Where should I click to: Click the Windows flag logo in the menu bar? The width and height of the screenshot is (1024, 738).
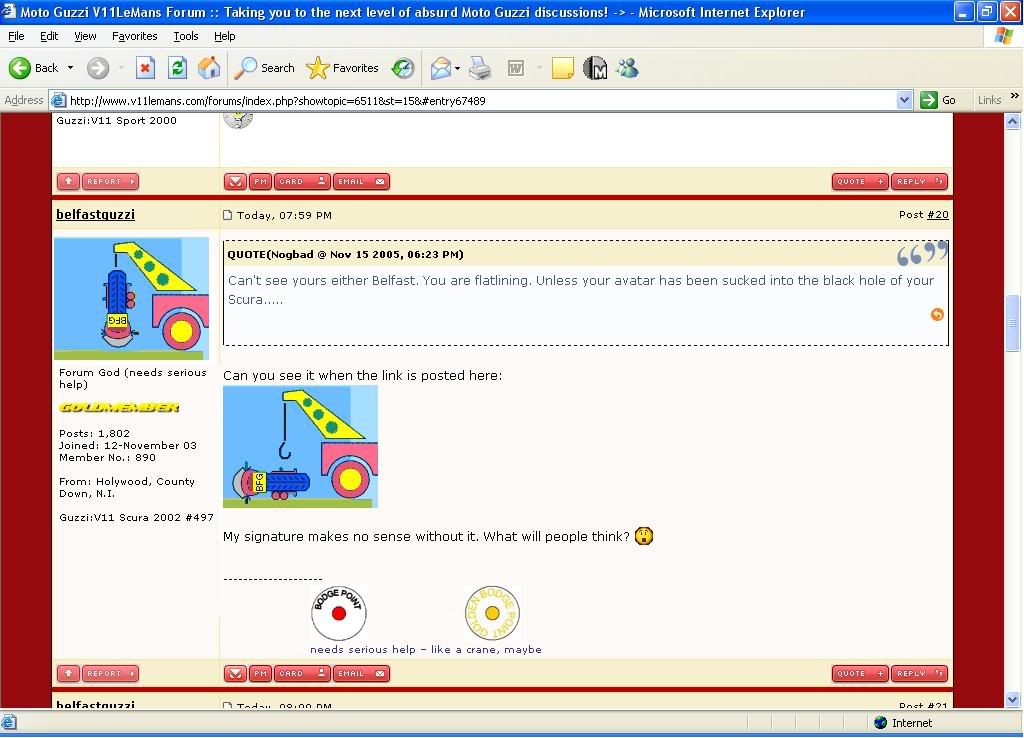(1004, 36)
